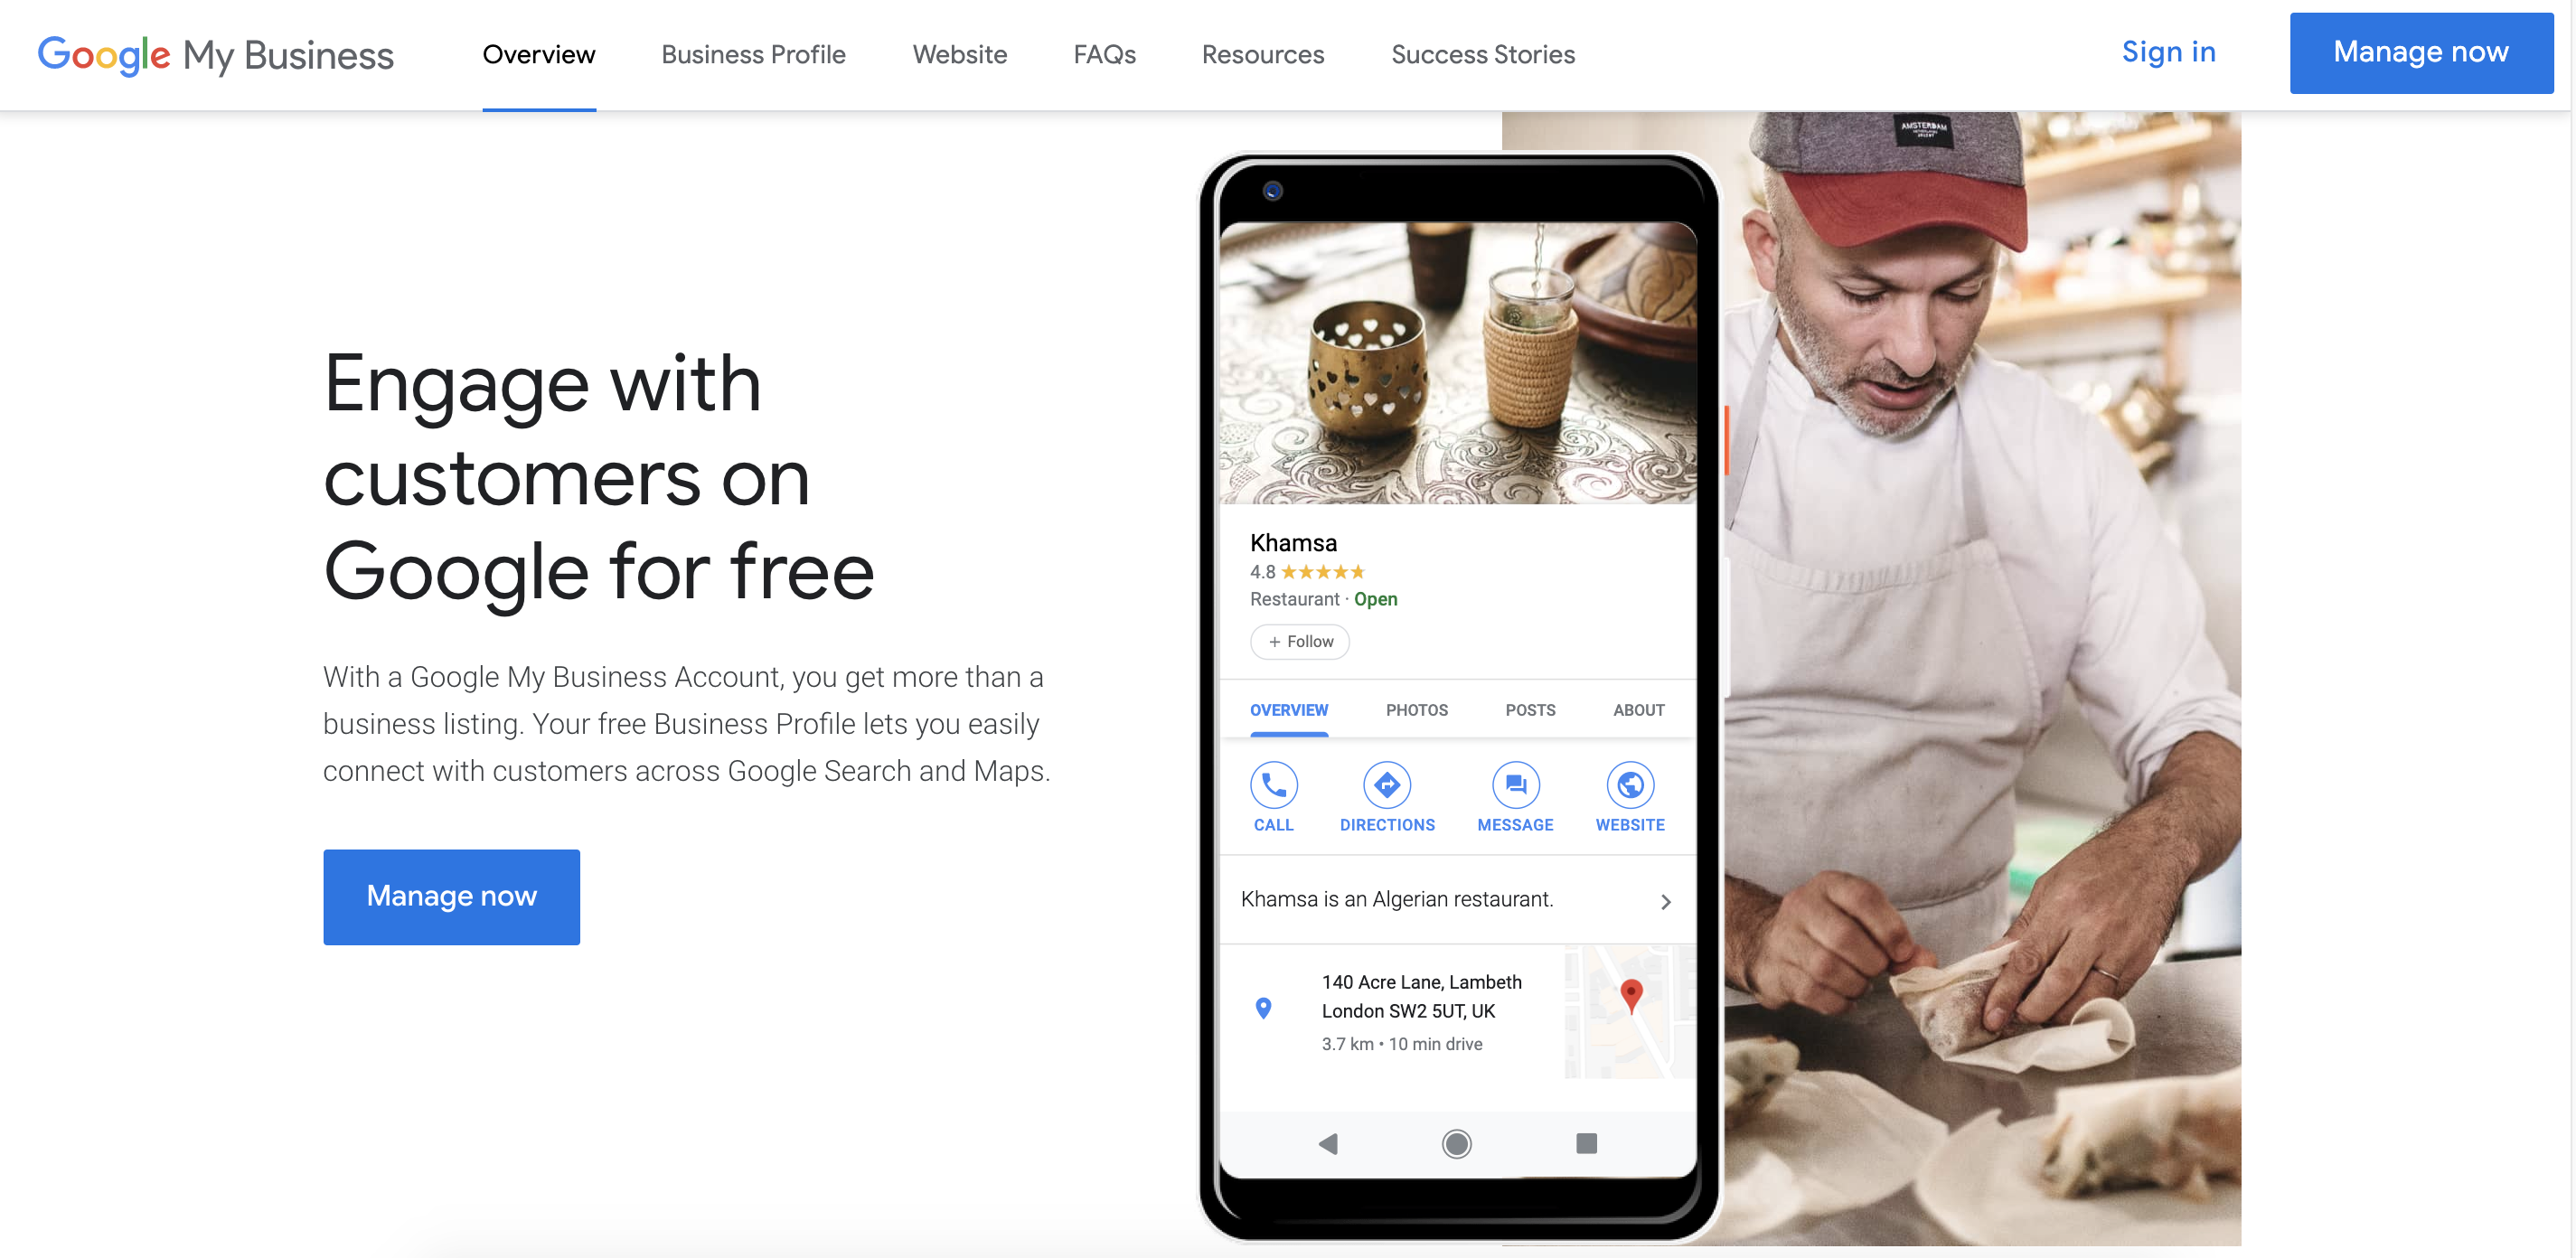
Task: Click the Manage now button on homepage
Action: (452, 897)
